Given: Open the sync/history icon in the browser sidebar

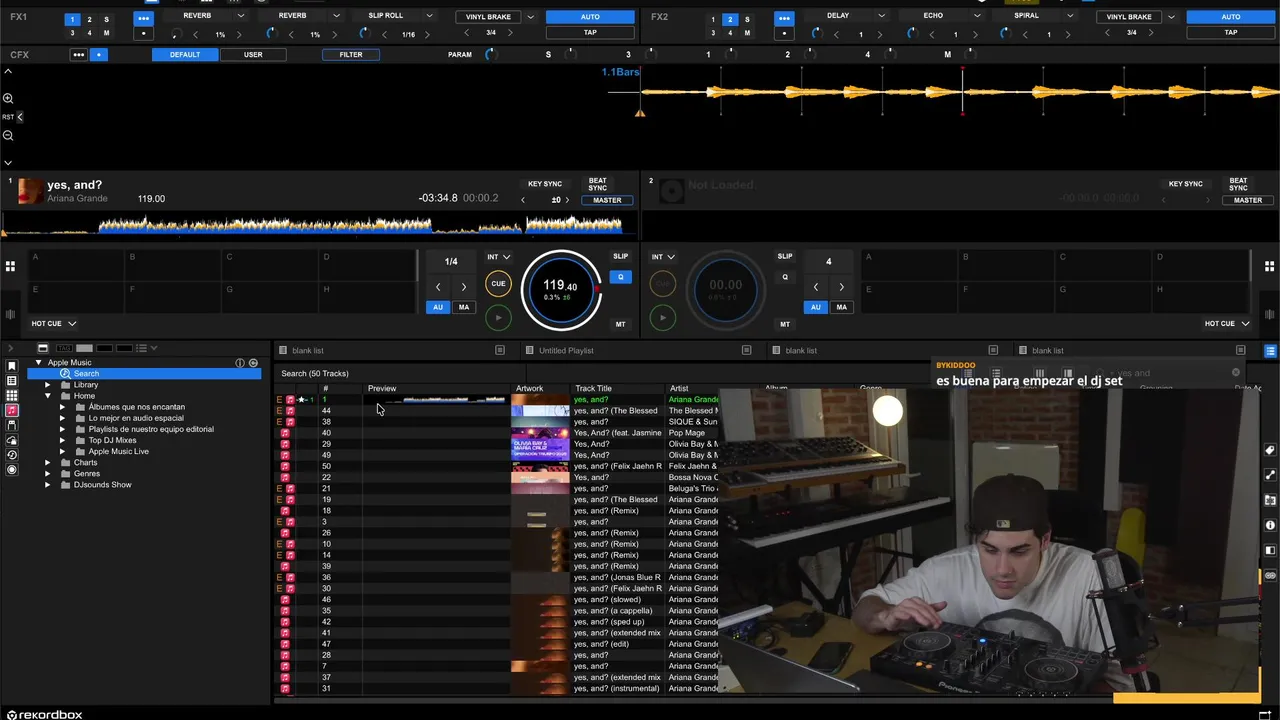Looking at the screenshot, I should (x=12, y=455).
